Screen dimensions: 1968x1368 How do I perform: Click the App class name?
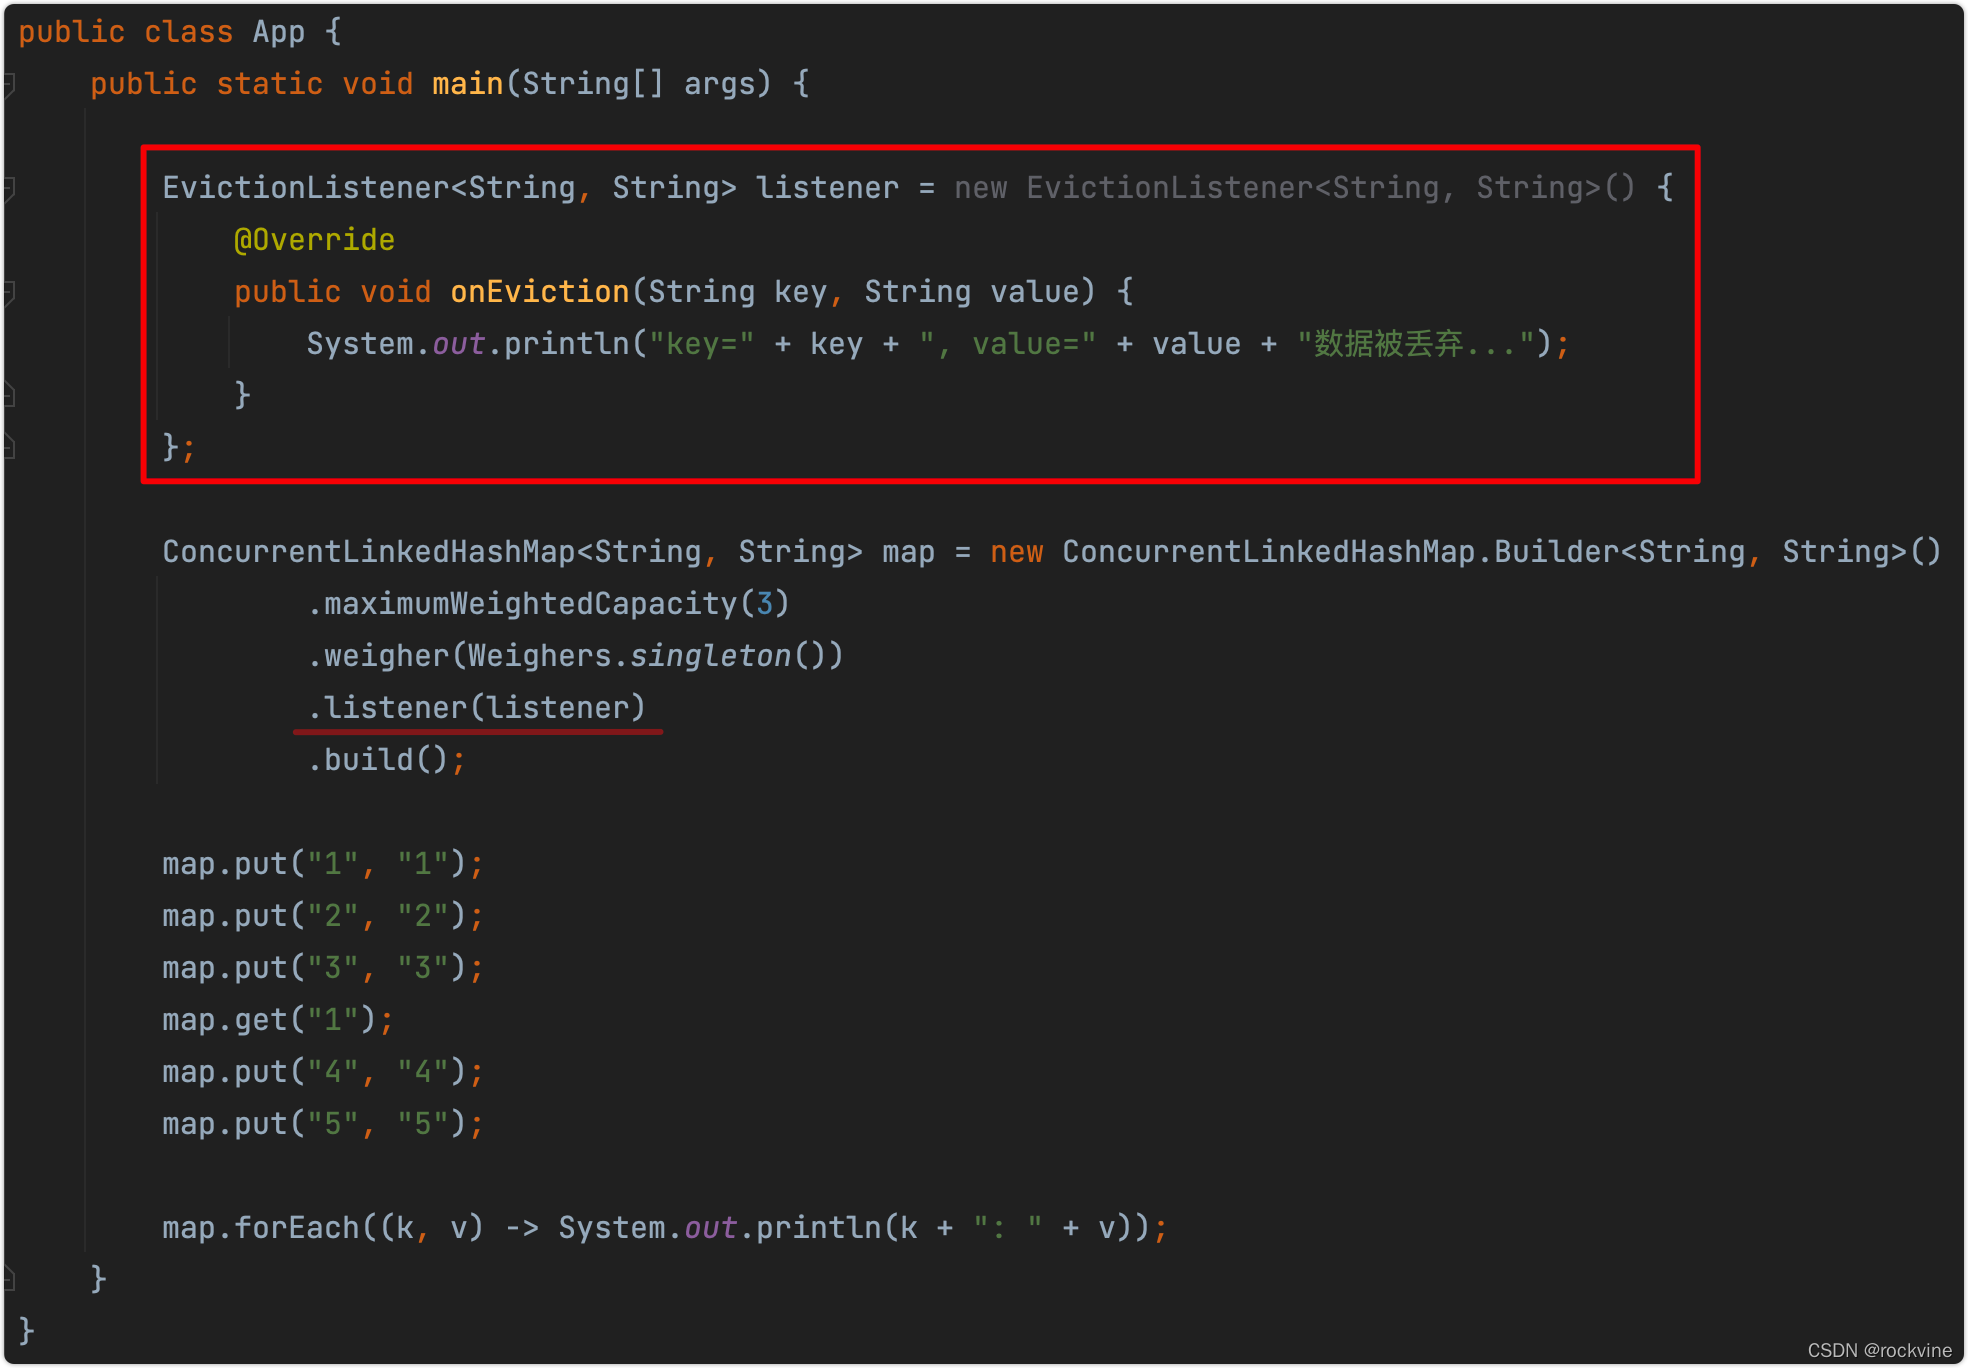click(x=278, y=32)
